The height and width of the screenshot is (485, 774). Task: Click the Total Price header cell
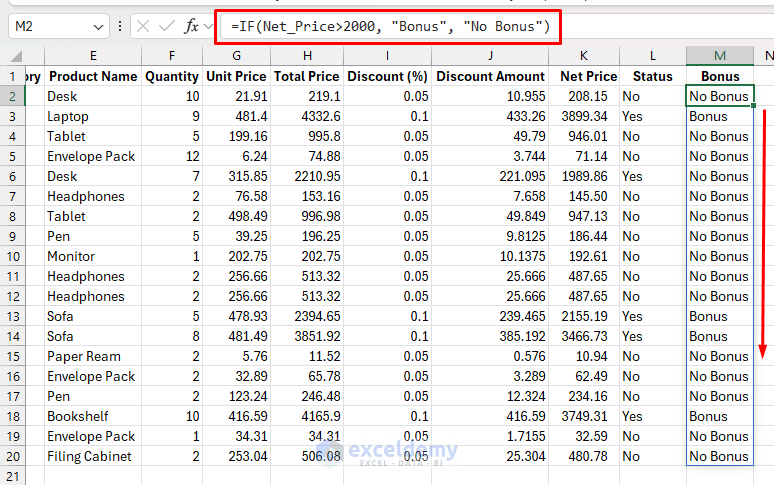pyautogui.click(x=307, y=76)
